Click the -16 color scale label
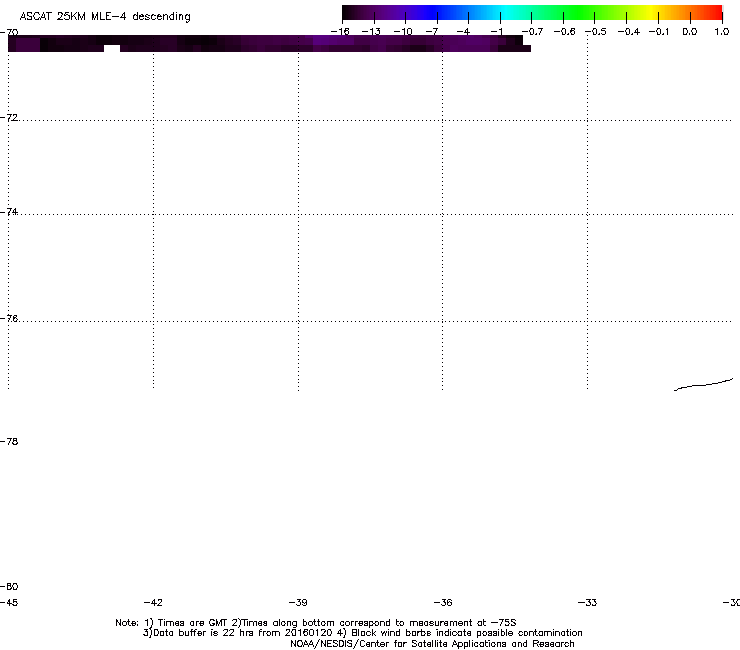This screenshot has width=740, height=650. coord(340,32)
